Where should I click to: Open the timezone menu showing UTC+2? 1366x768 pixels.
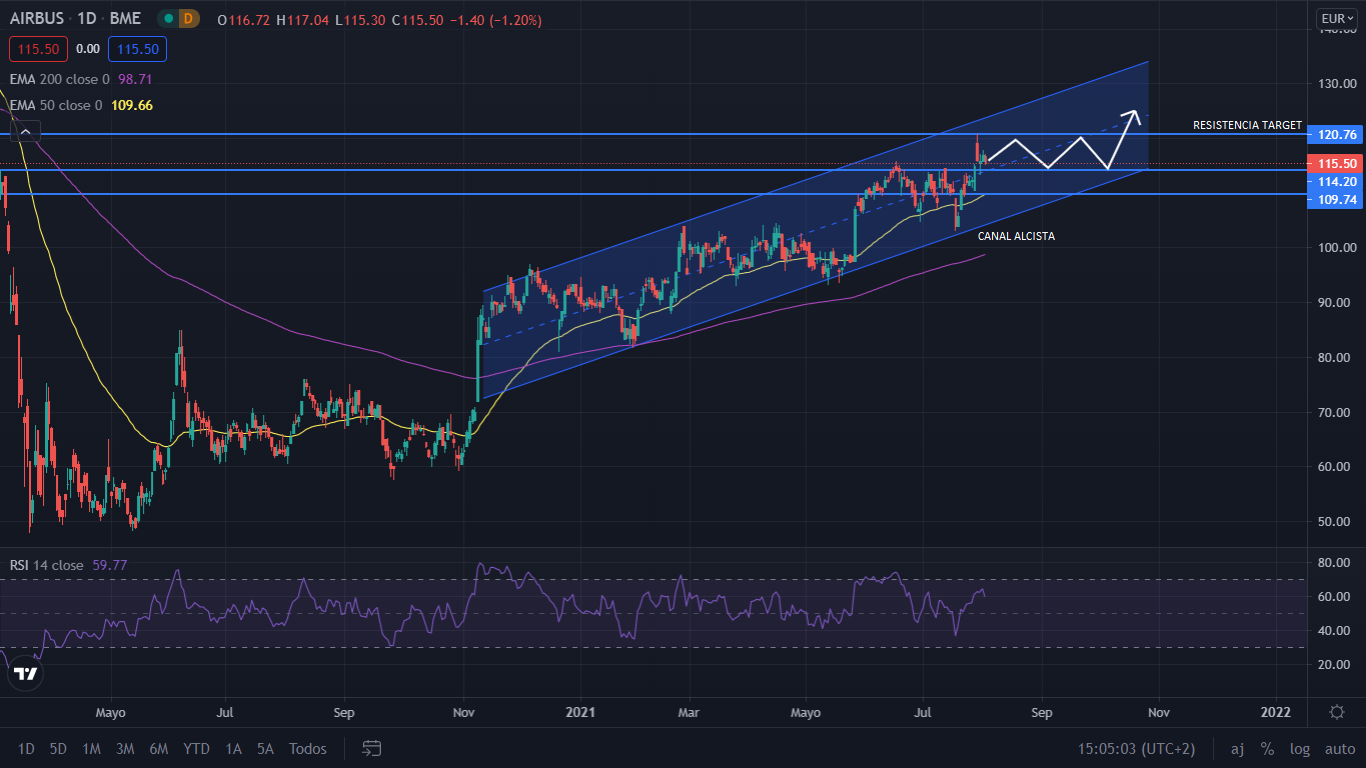pos(1136,748)
